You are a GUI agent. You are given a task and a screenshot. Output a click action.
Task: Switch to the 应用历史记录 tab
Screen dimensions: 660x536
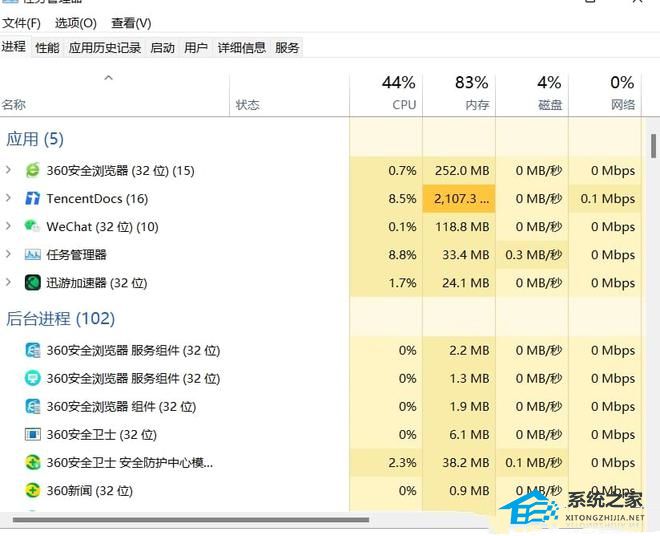coord(105,48)
